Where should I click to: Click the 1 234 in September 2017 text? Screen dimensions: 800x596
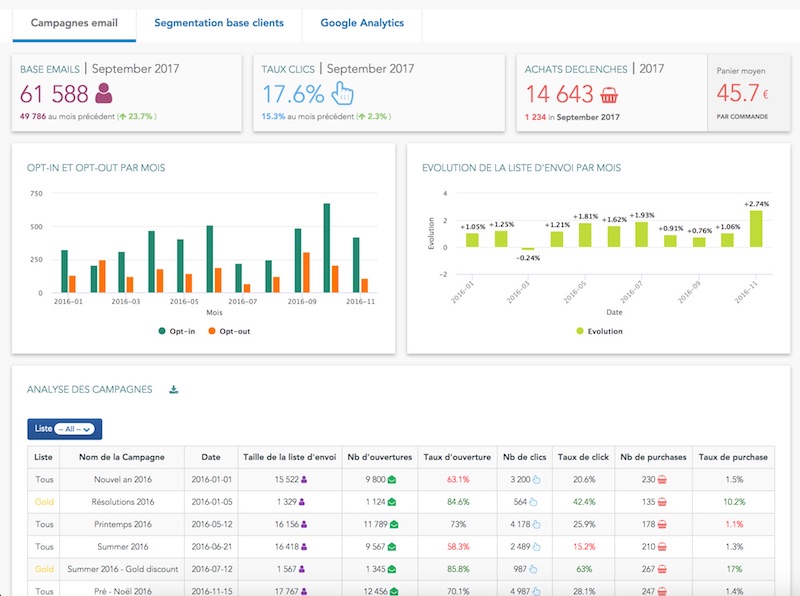(572, 117)
